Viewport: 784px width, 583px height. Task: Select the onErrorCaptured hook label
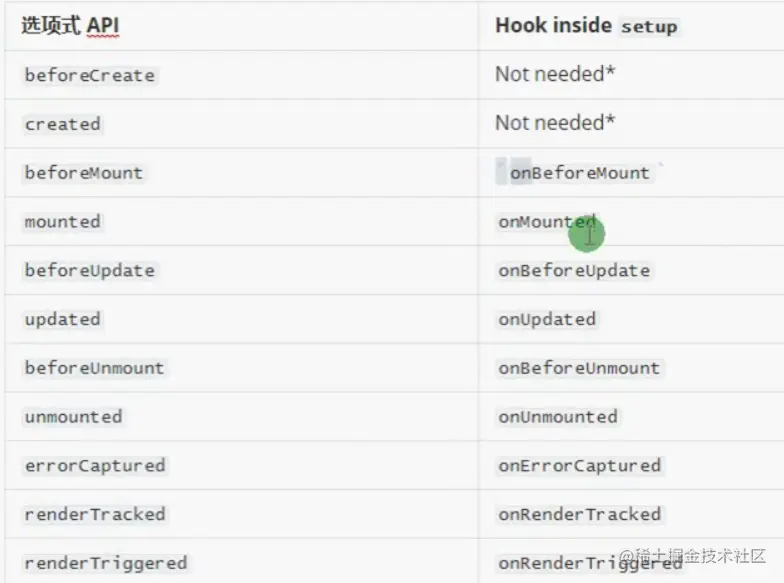click(580, 466)
